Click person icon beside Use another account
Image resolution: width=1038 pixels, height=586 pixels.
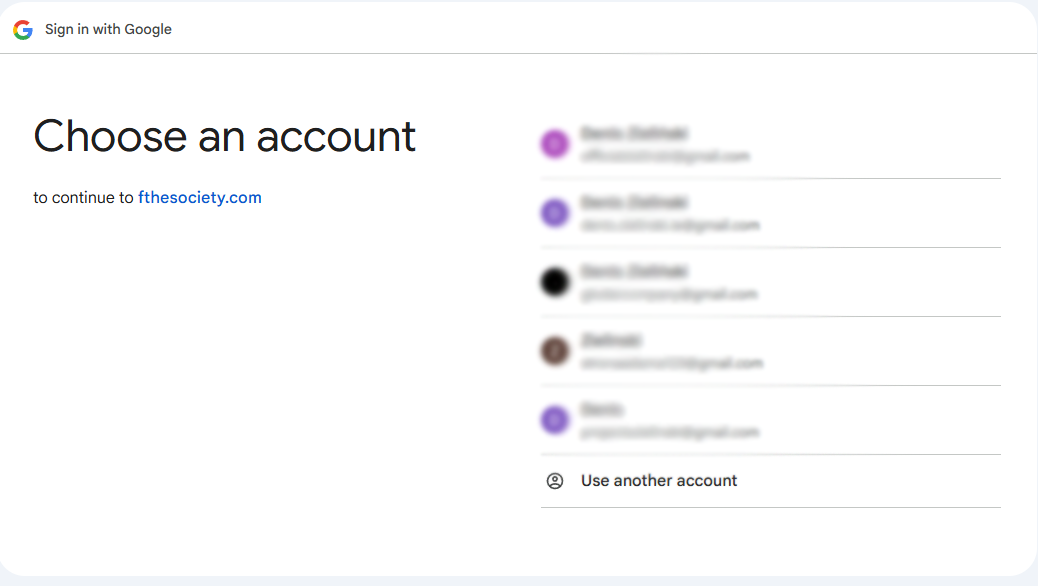point(555,481)
